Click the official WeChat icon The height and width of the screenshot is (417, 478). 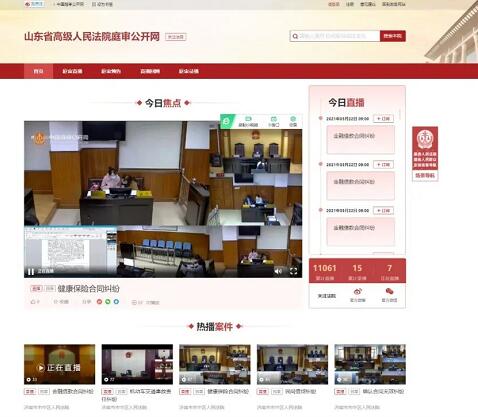(389, 292)
